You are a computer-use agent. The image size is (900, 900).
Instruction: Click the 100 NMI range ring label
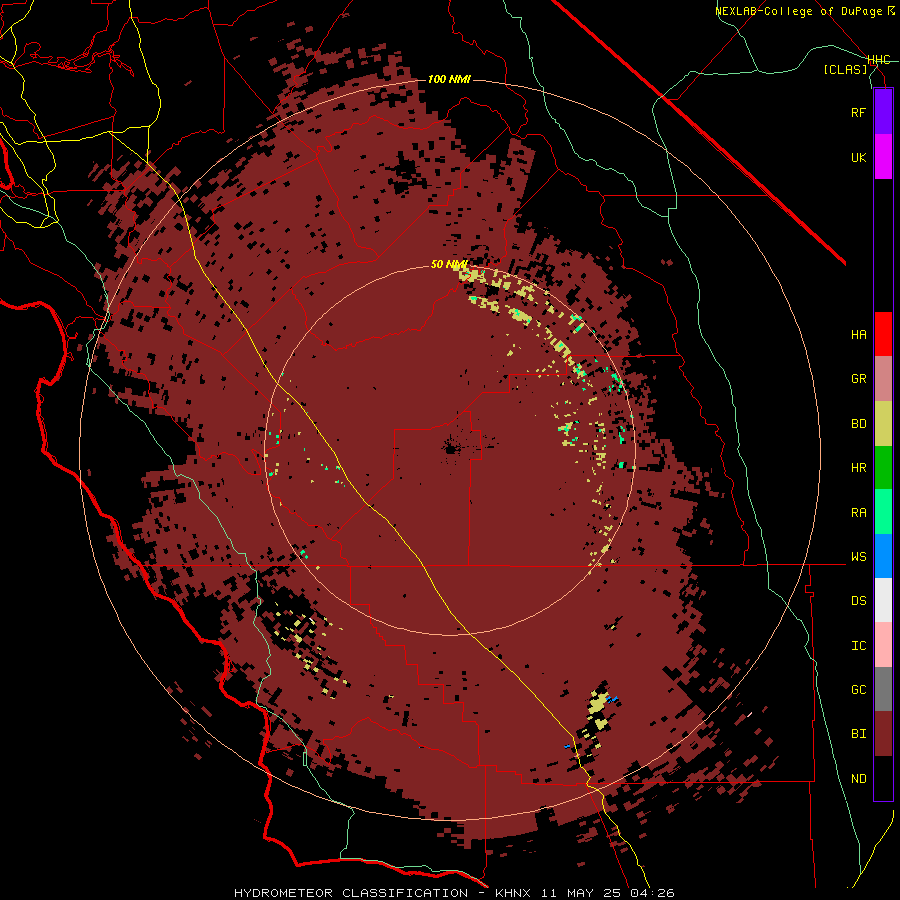449,79
